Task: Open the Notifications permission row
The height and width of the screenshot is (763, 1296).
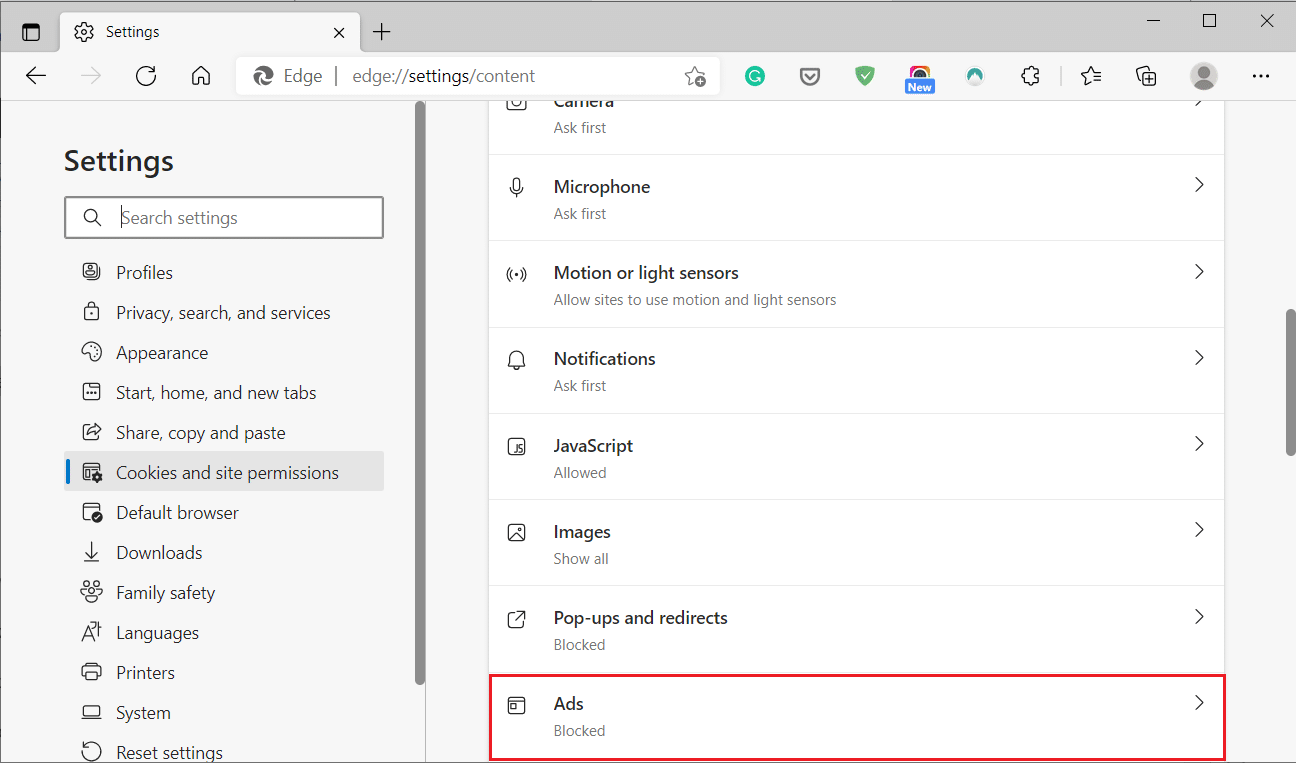Action: tap(856, 370)
